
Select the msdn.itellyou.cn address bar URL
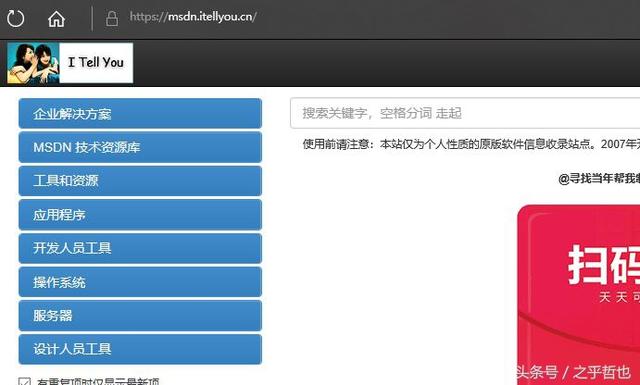click(x=193, y=17)
